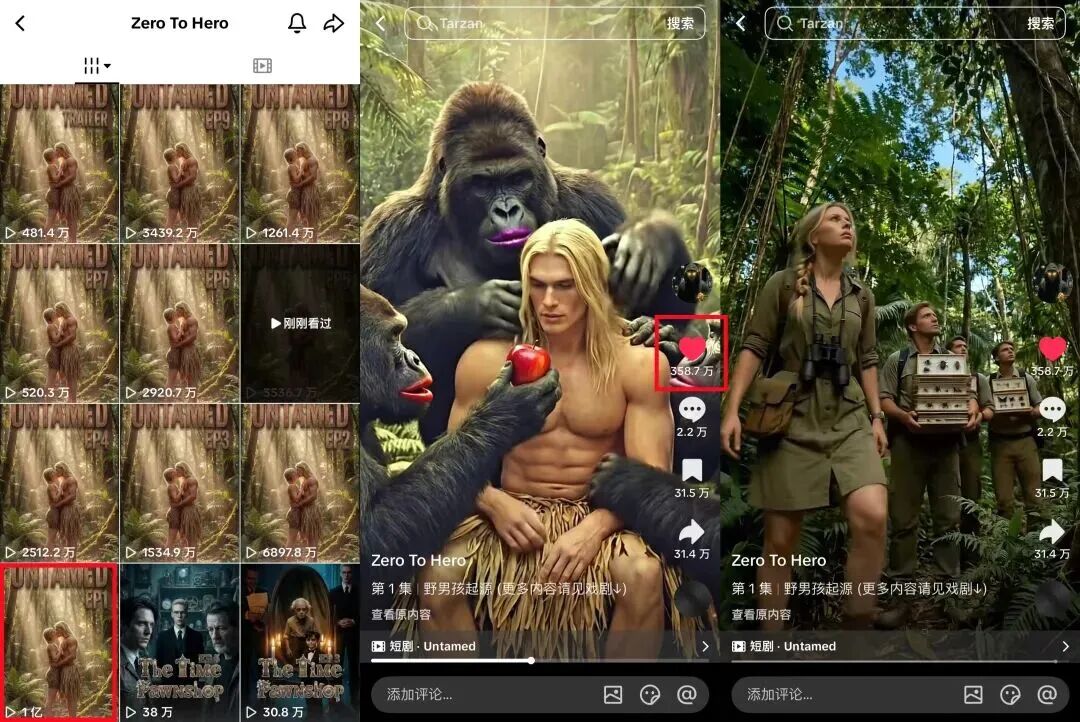
Task: Open emoji picker in right video comment bar
Action: pyautogui.click(x=1010, y=694)
